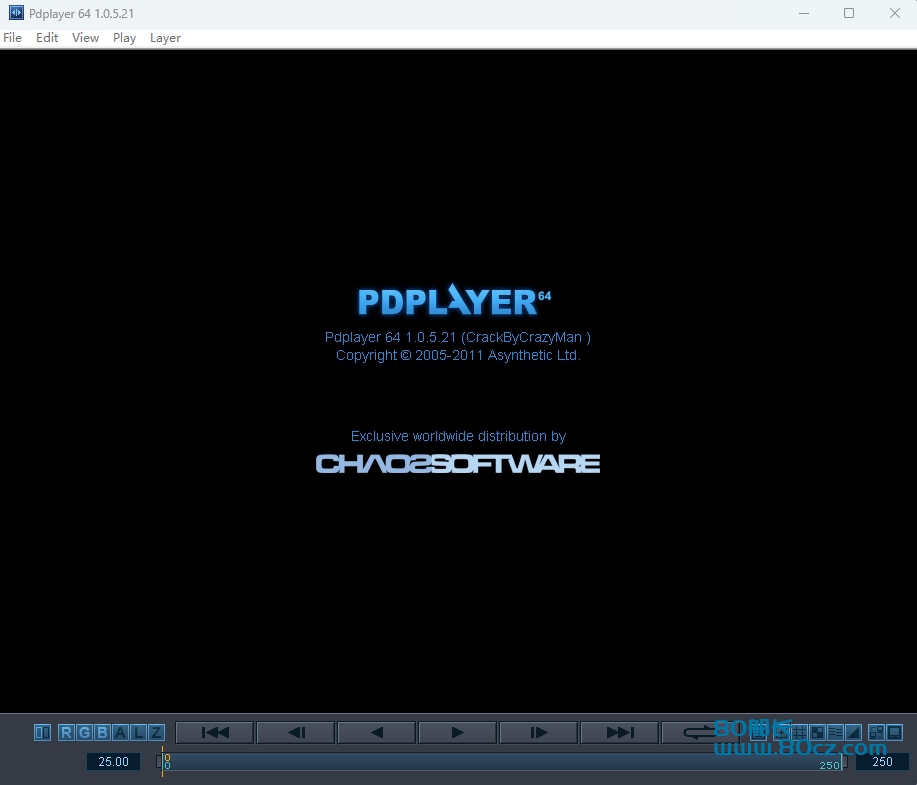Close the Pdplayer window
The height and width of the screenshot is (785, 917).
click(895, 13)
